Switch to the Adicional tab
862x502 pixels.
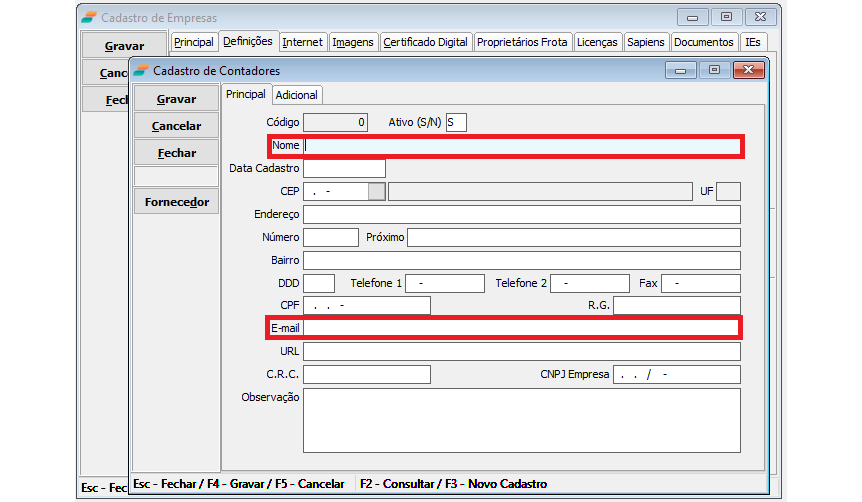tap(297, 95)
